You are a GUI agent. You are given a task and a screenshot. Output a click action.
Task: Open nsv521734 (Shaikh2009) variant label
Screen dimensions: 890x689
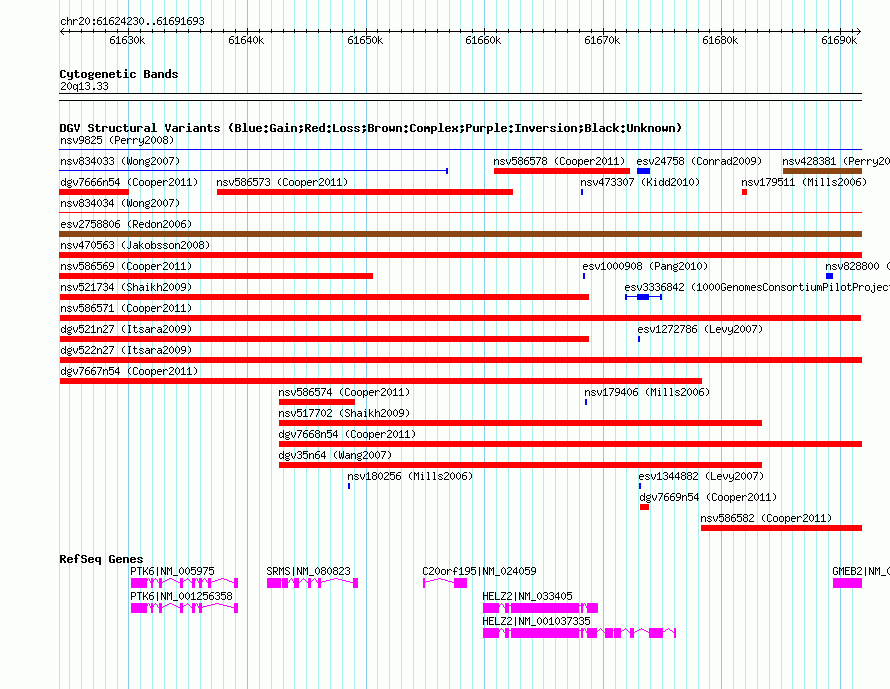tap(126, 287)
